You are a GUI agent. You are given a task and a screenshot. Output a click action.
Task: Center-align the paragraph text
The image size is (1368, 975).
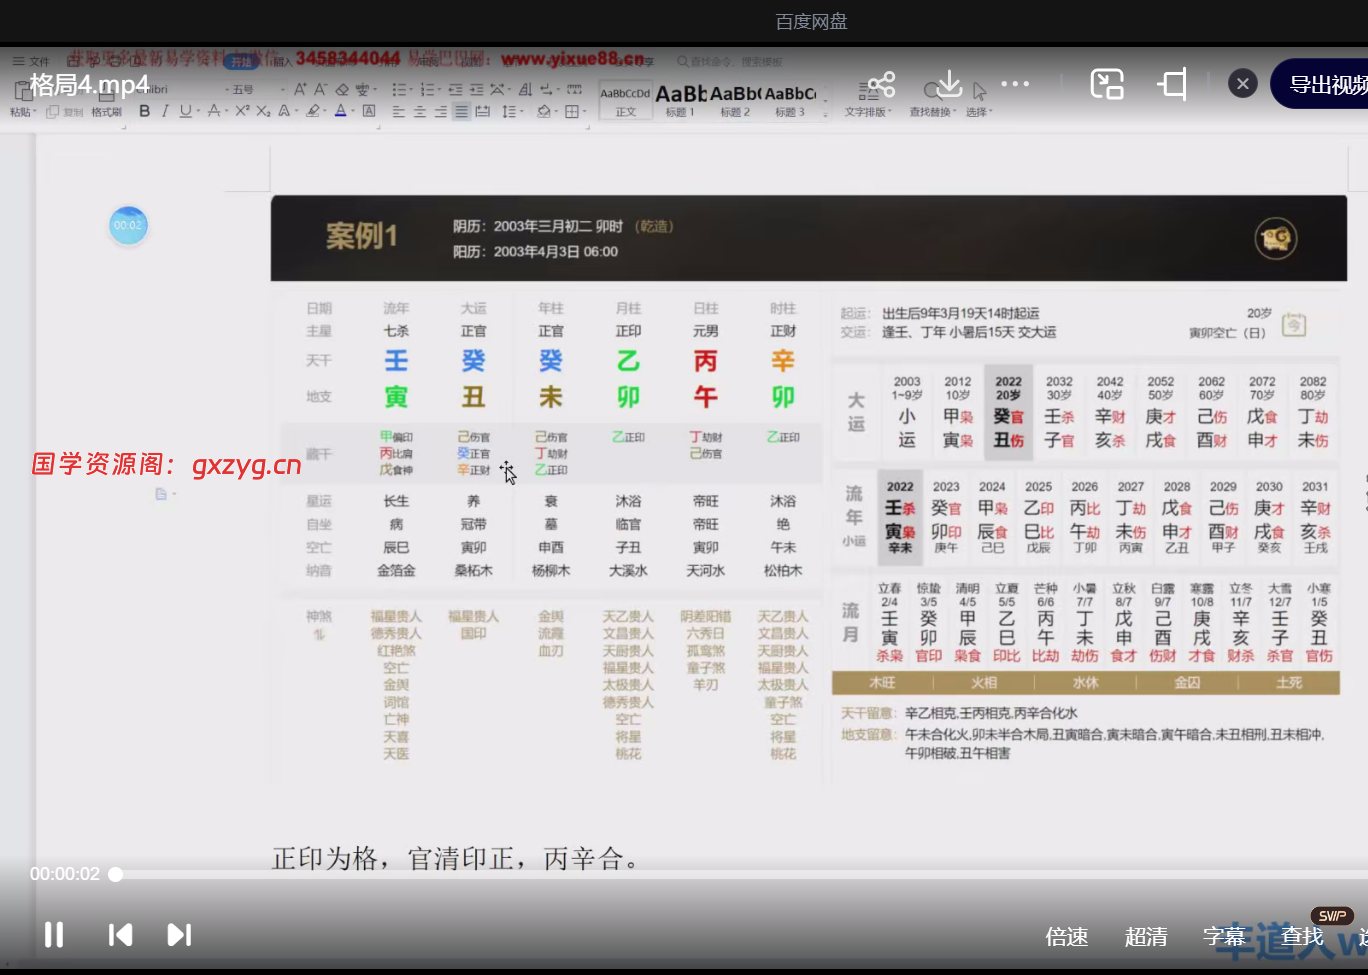point(419,111)
